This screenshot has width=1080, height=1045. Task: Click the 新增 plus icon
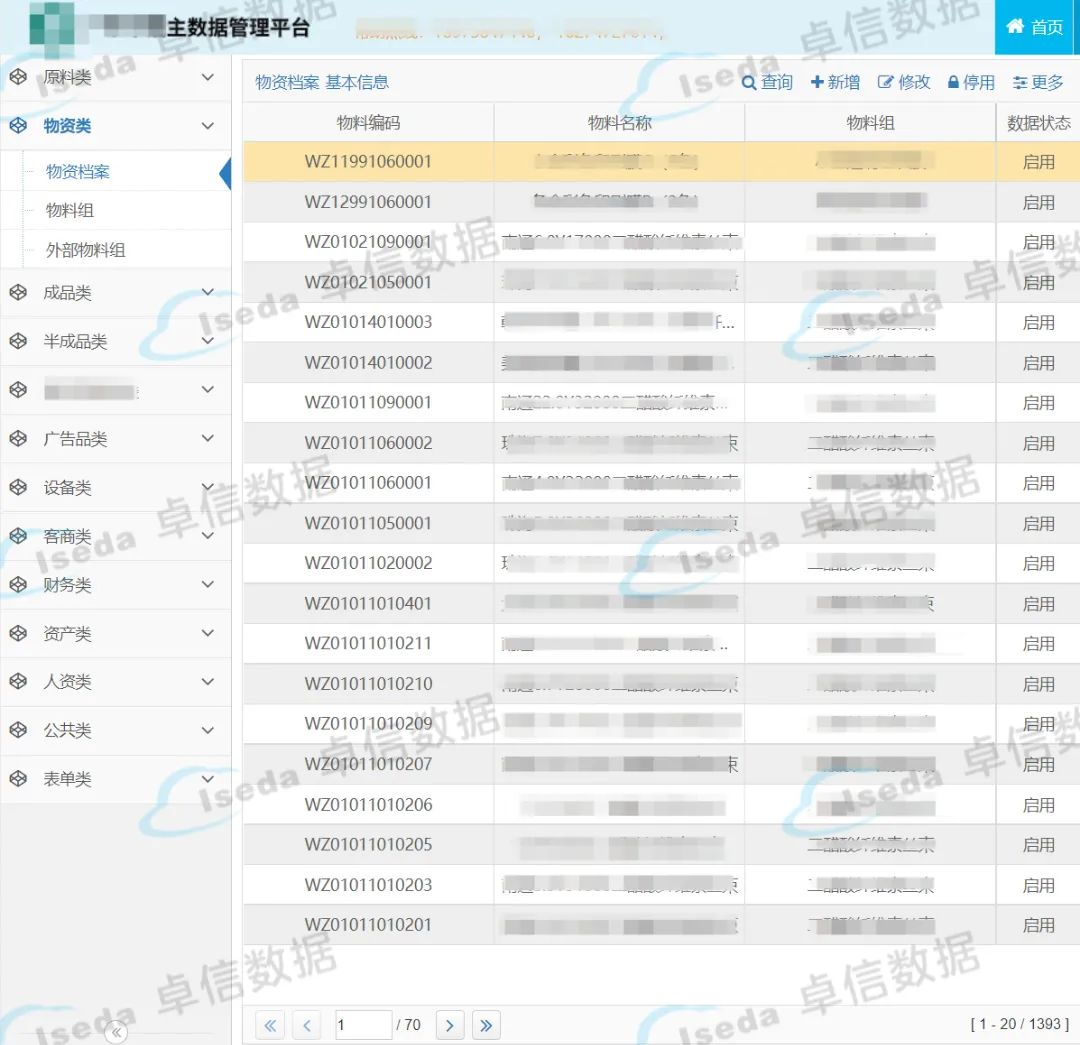point(817,83)
